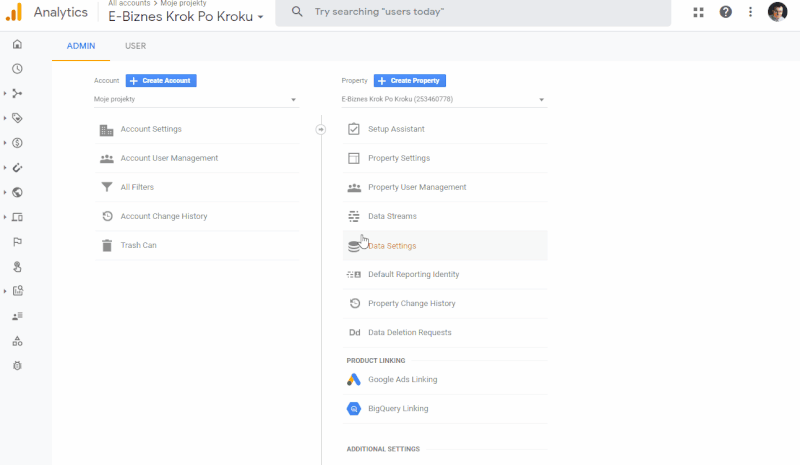Viewport: 800px width, 465px height.
Task: Open Realtime clock icon in sidebar
Action: pyautogui.click(x=17, y=69)
